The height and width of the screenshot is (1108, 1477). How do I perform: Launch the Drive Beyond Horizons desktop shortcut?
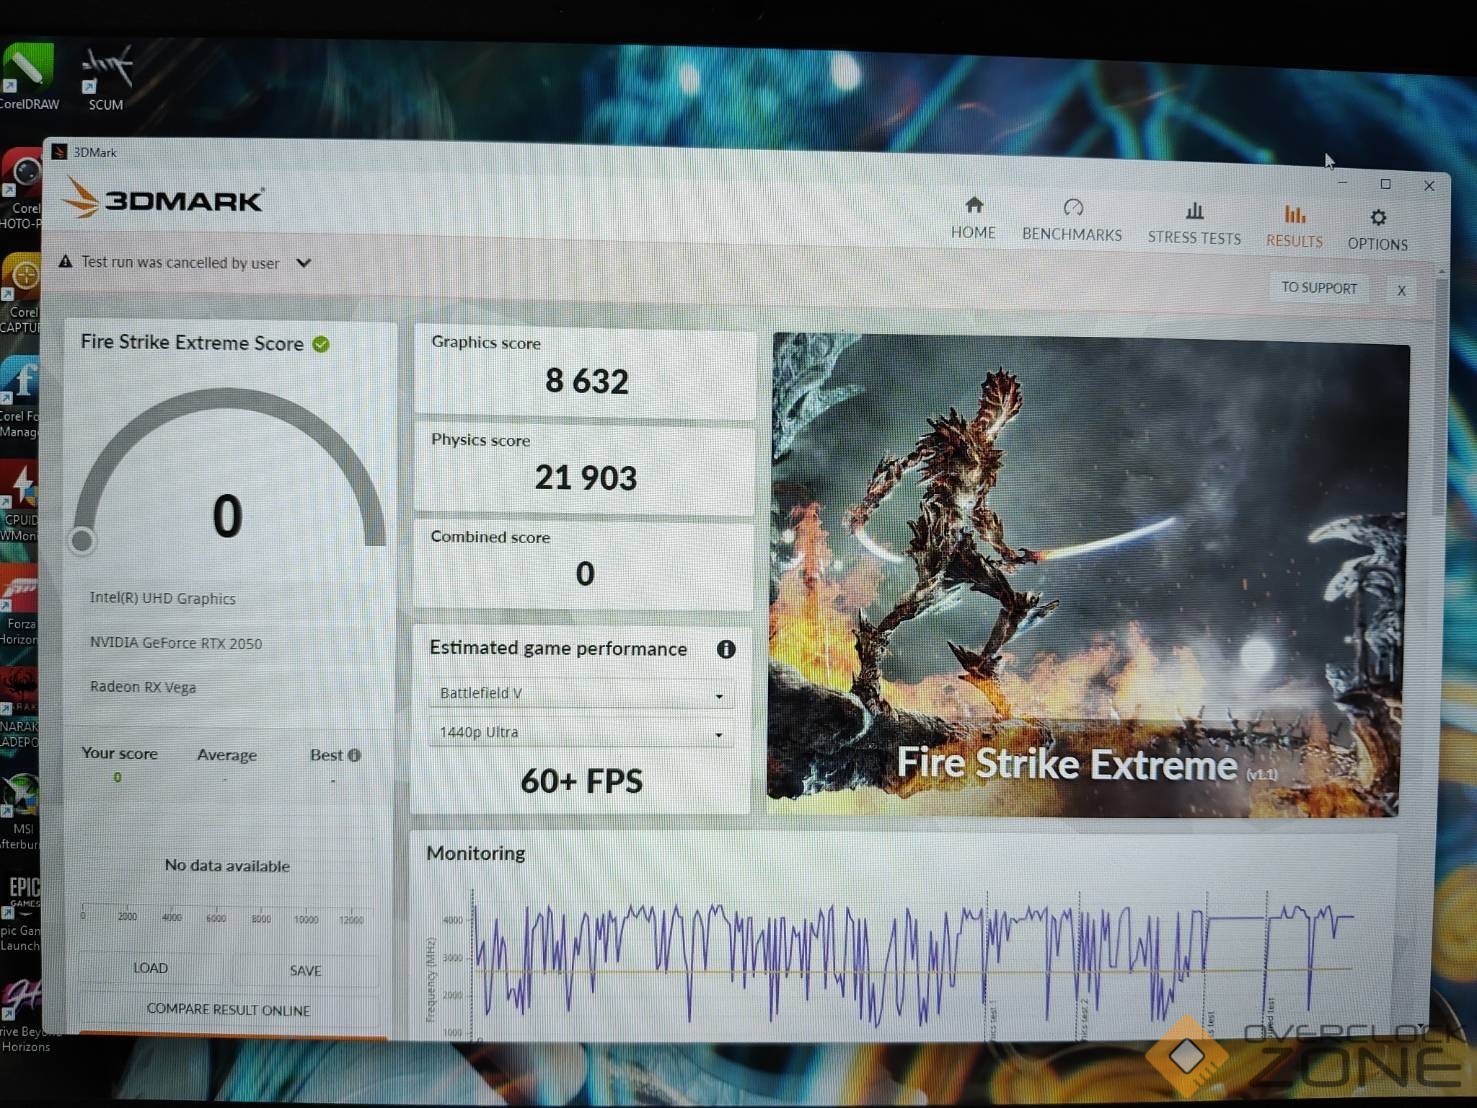point(24,1016)
